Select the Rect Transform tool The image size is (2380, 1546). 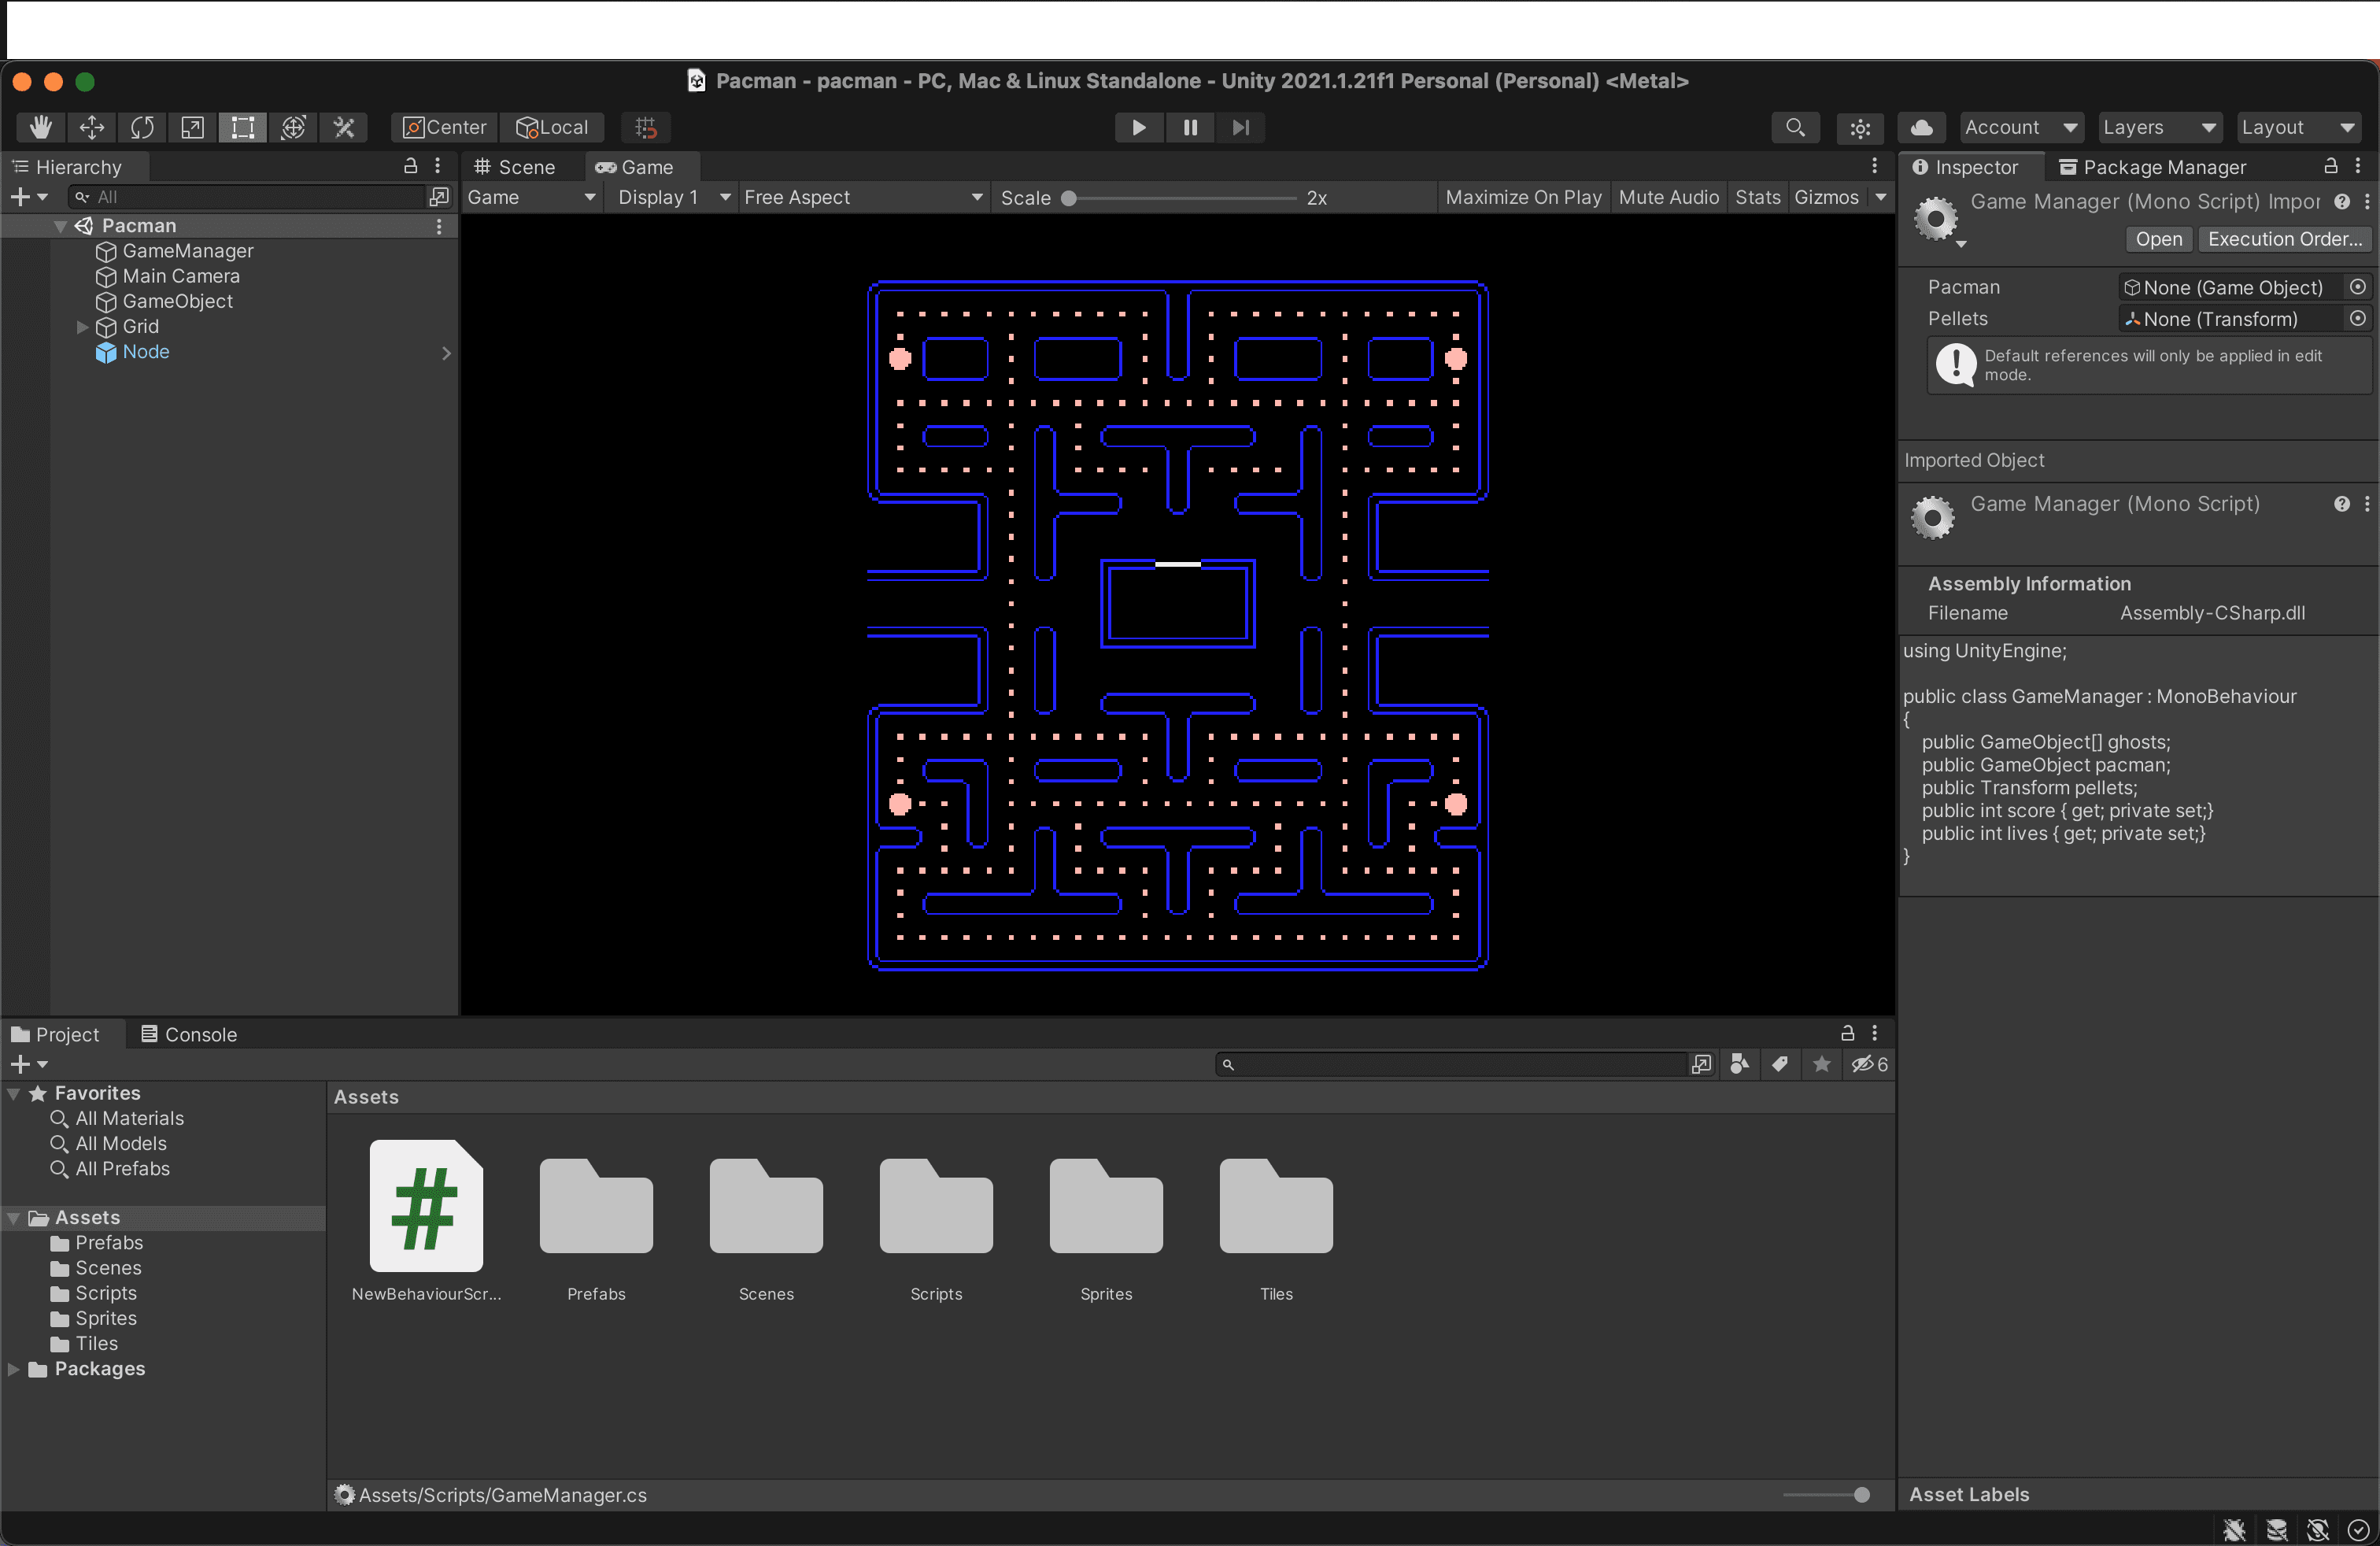click(x=243, y=127)
